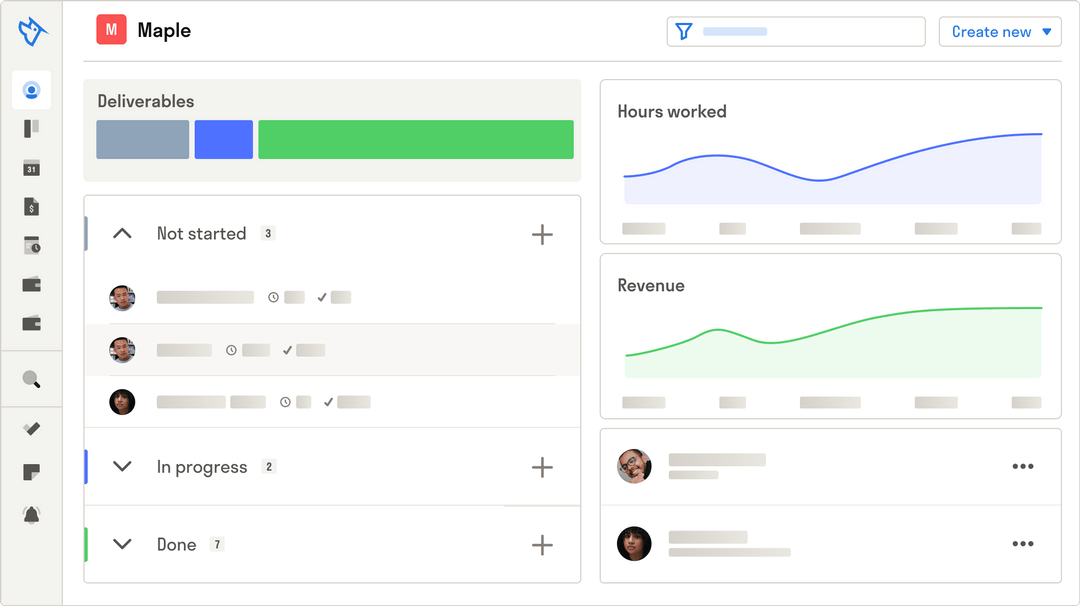This screenshot has width=1080, height=606.
Task: Open options menu for glasses-wearing member
Action: click(1023, 466)
